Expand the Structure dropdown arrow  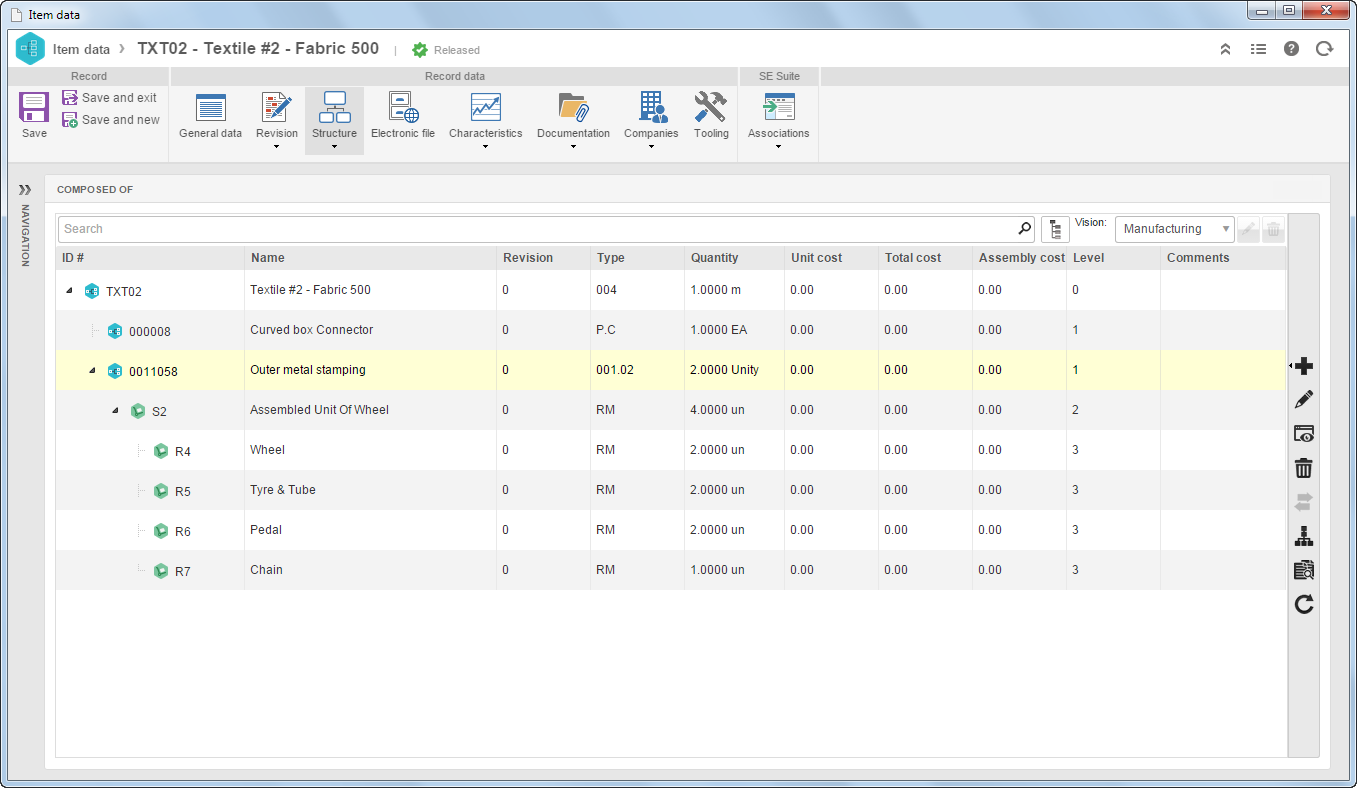click(334, 147)
